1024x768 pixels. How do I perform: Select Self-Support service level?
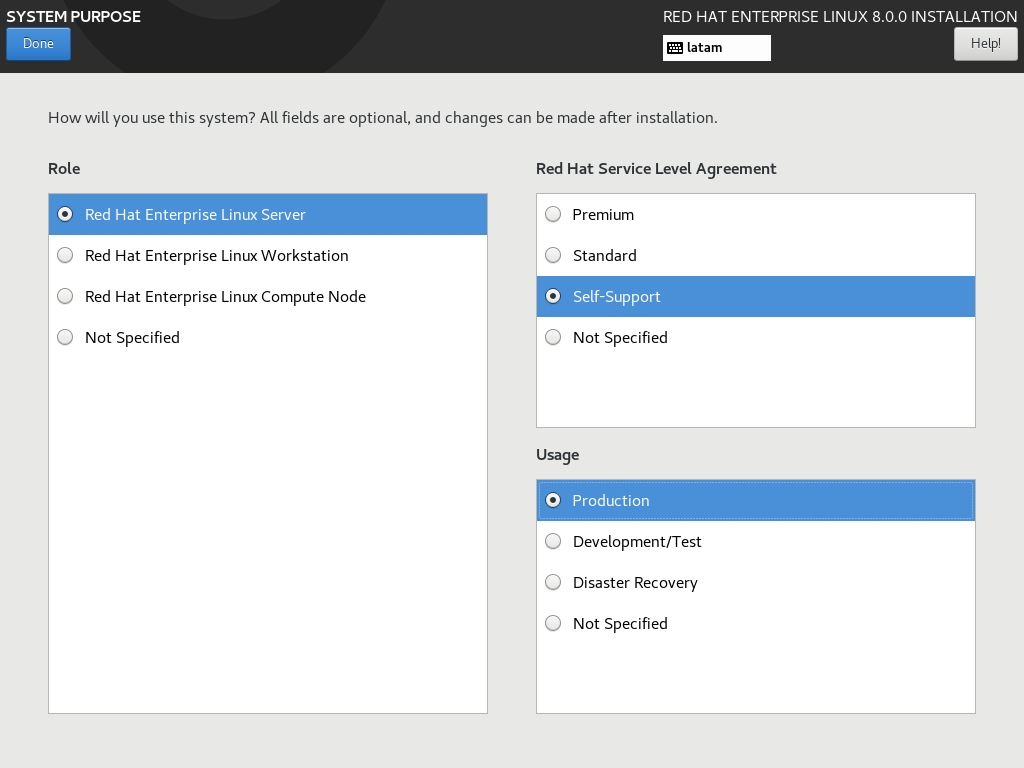tap(616, 297)
